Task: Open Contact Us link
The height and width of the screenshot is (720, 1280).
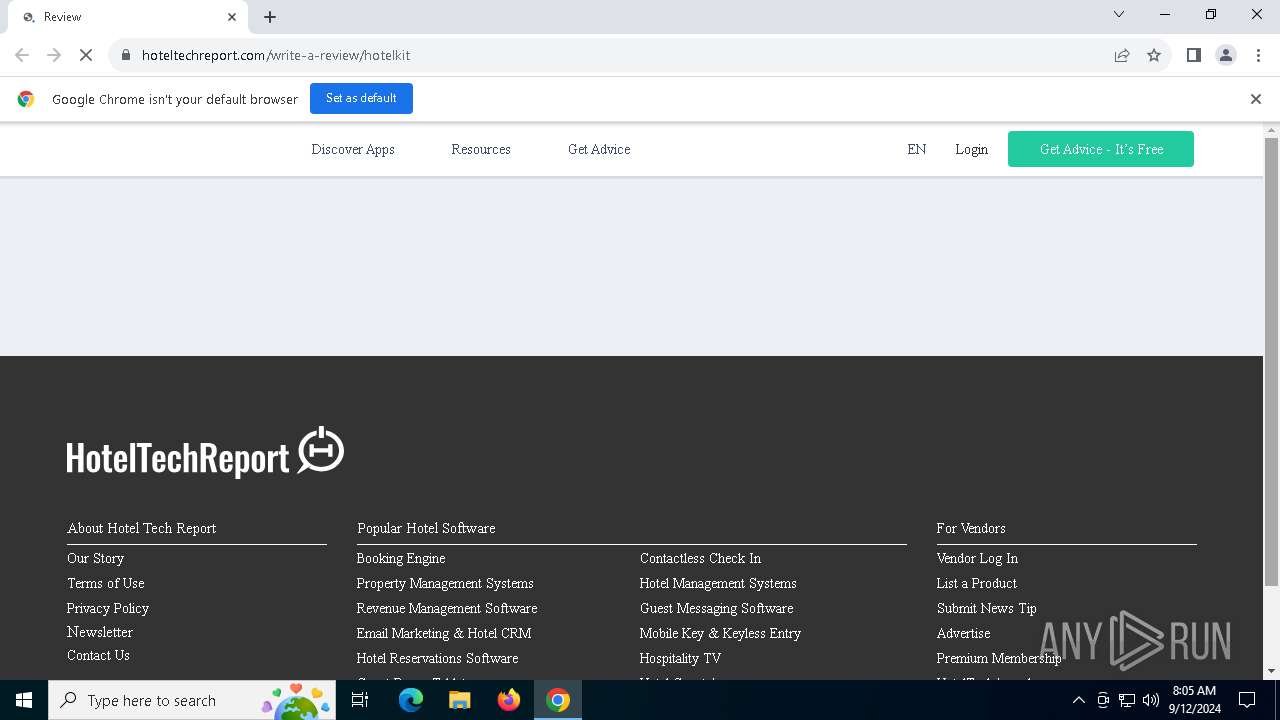Action: click(98, 655)
